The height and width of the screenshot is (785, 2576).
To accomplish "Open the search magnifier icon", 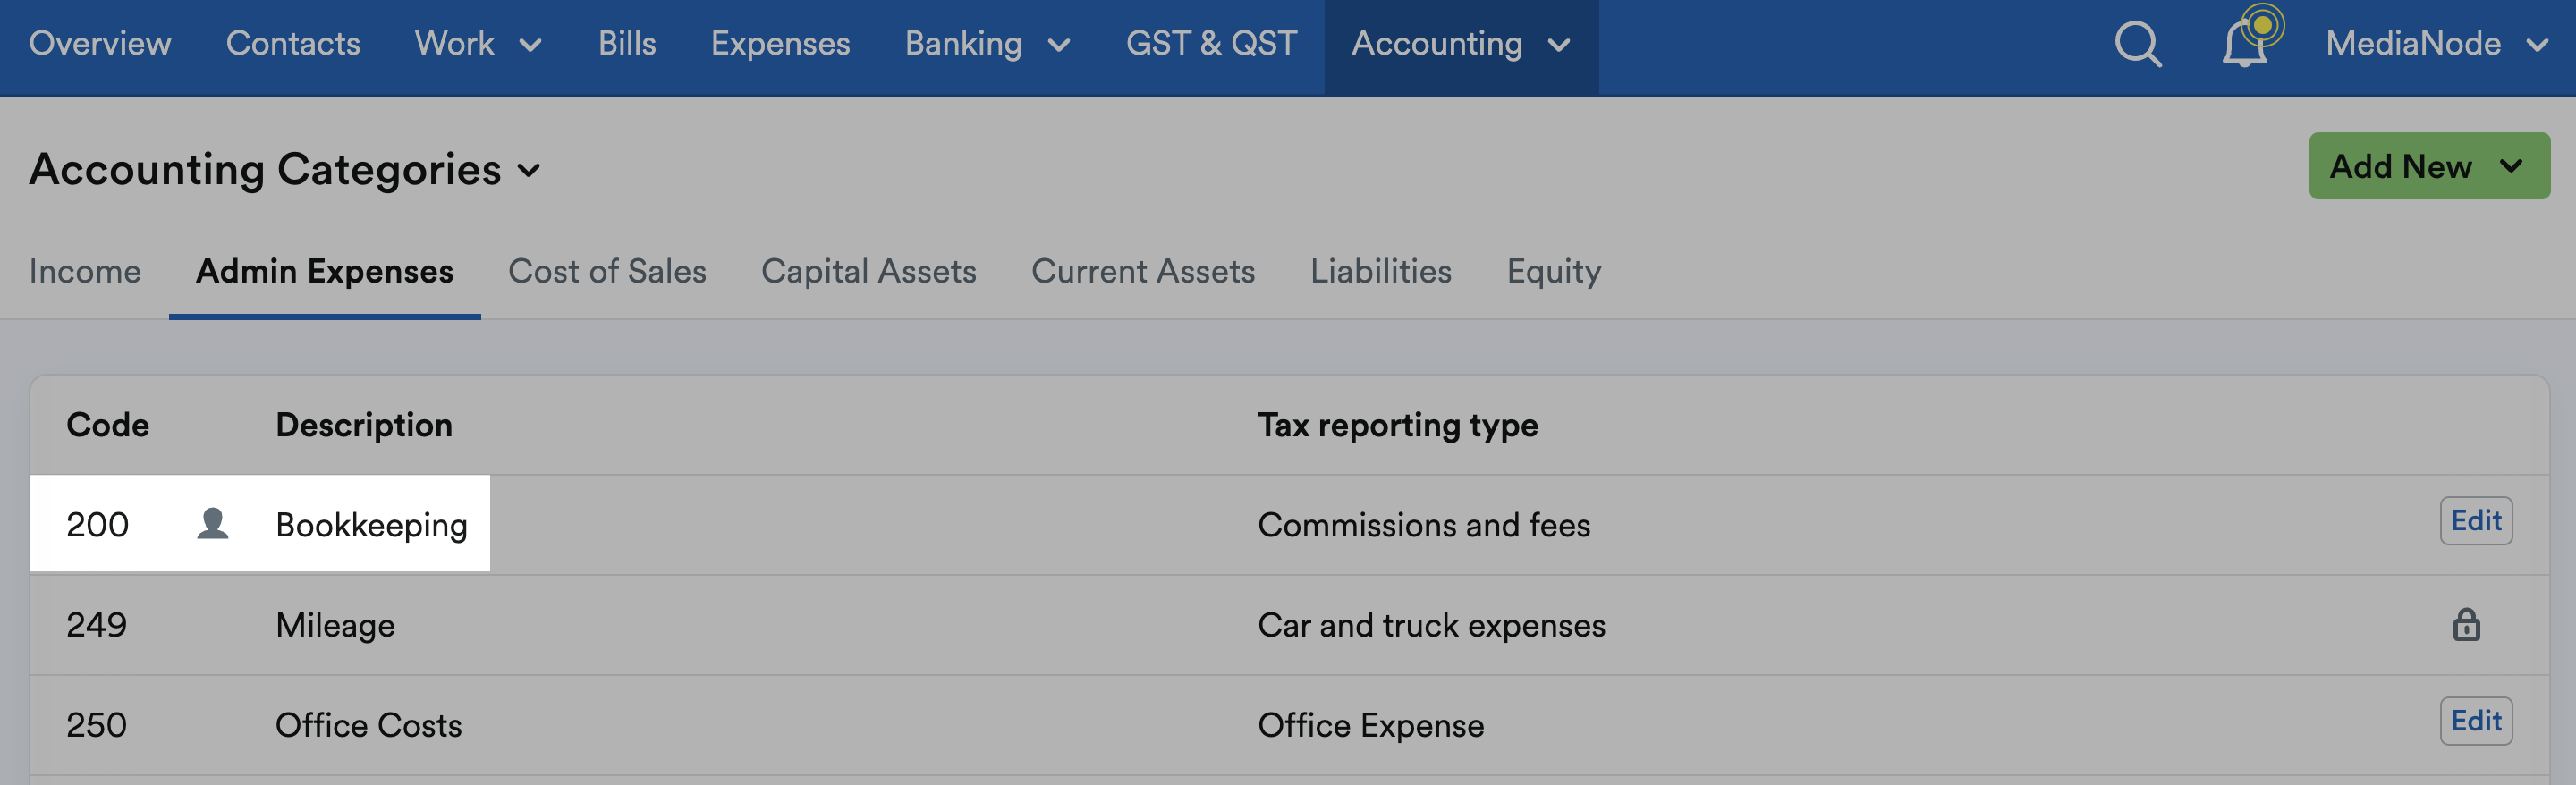I will pyautogui.click(x=2138, y=44).
